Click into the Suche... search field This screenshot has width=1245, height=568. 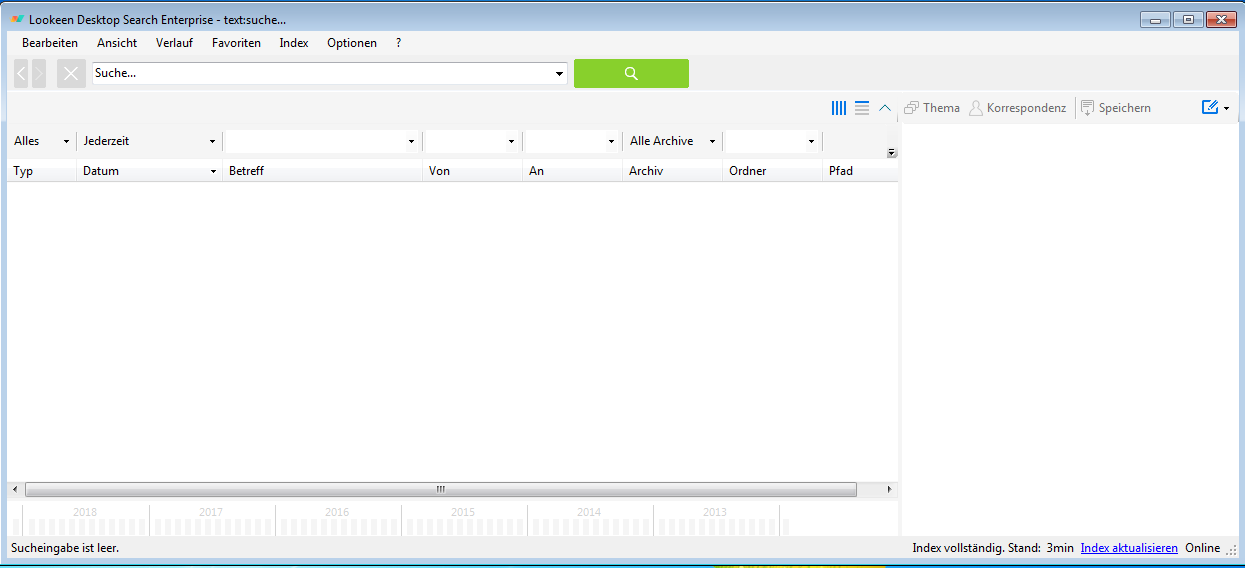point(322,73)
